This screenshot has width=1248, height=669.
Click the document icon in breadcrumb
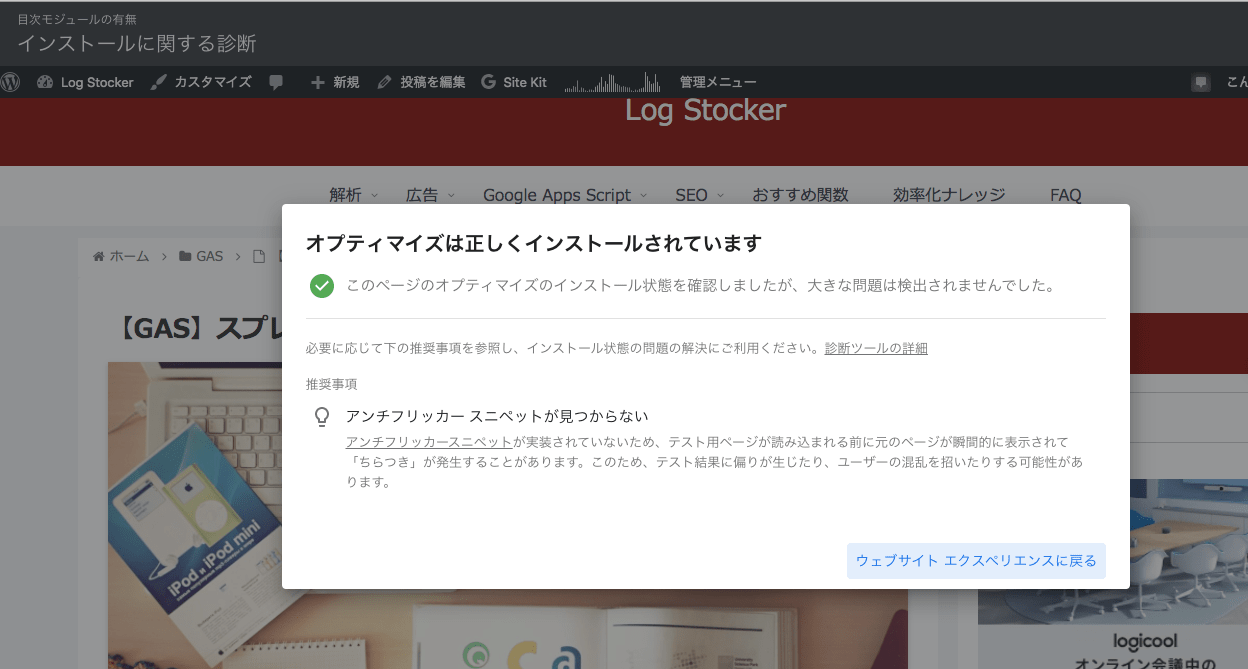tap(259, 256)
